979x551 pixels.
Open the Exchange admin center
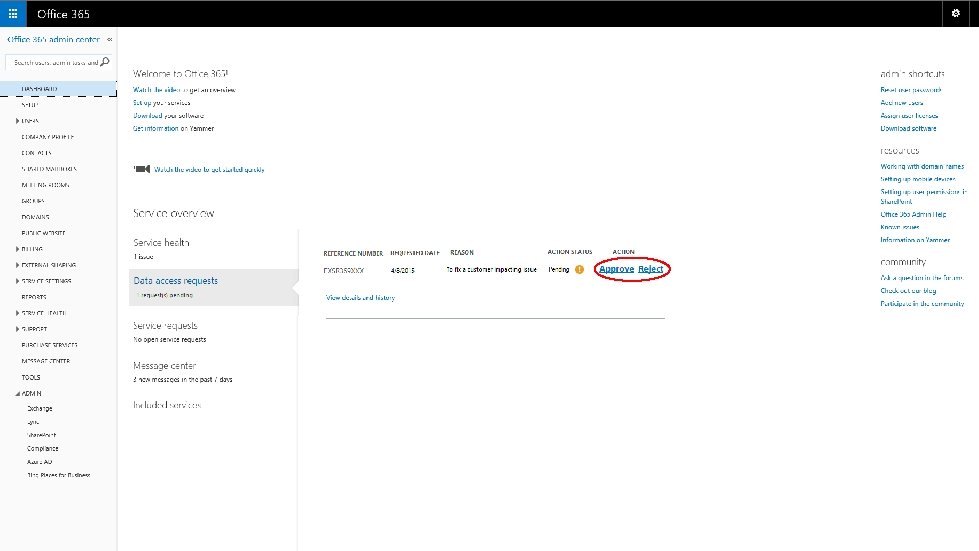click(x=39, y=409)
